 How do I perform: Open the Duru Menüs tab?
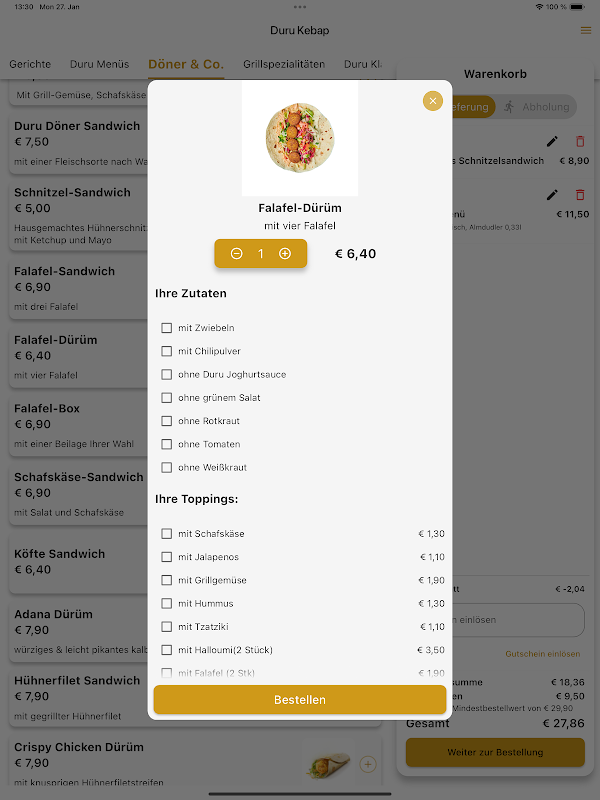click(x=99, y=64)
